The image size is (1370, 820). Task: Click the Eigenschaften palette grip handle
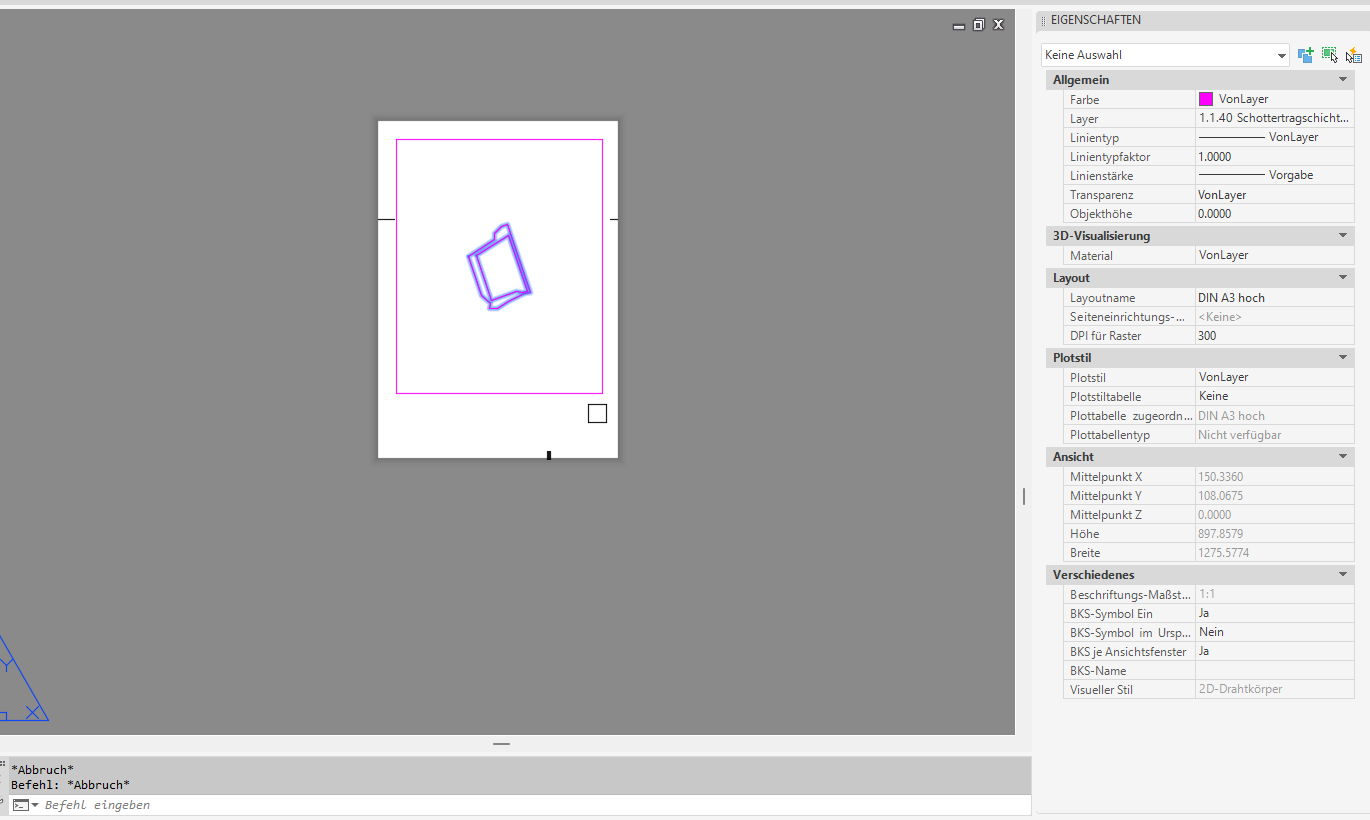[1043, 20]
